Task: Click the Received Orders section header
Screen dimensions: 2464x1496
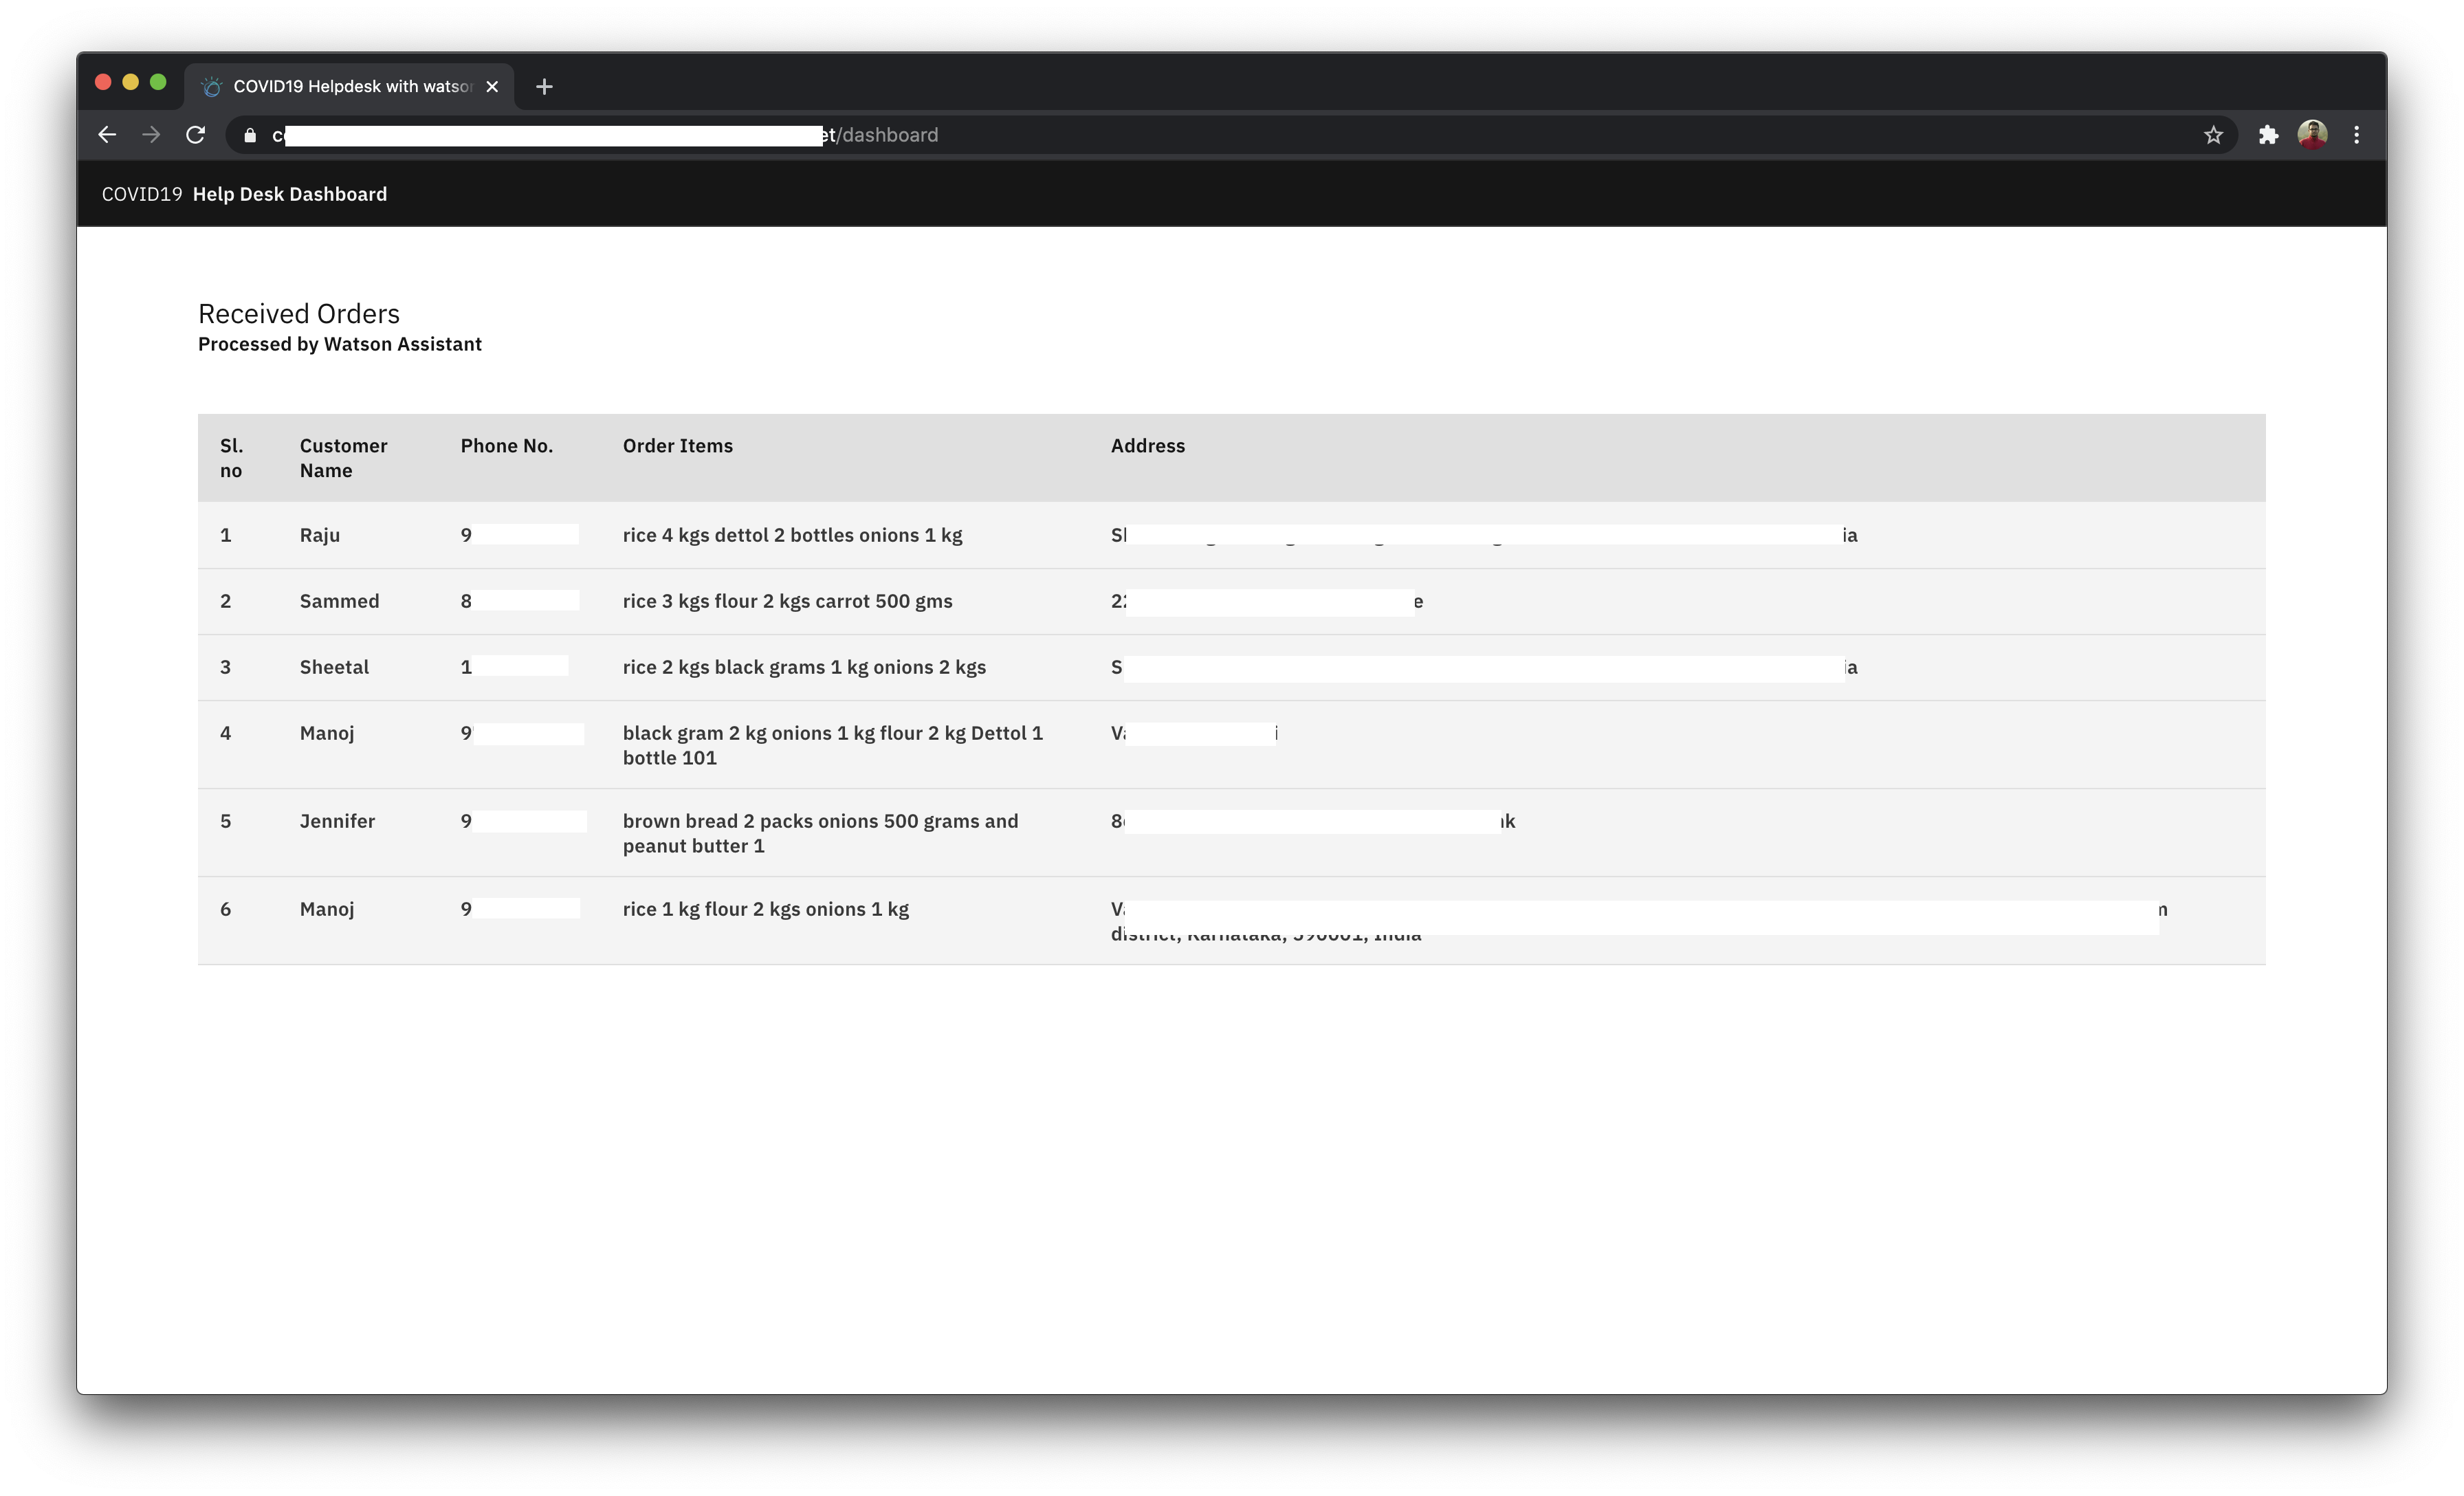Action: pyautogui.click(x=298, y=313)
